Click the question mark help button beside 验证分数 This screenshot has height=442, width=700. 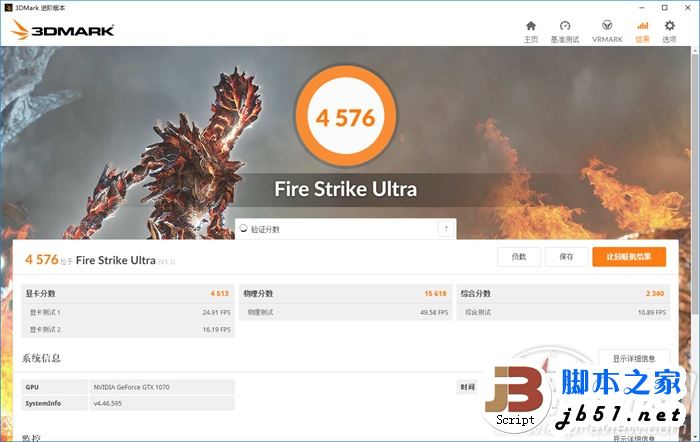point(446,229)
